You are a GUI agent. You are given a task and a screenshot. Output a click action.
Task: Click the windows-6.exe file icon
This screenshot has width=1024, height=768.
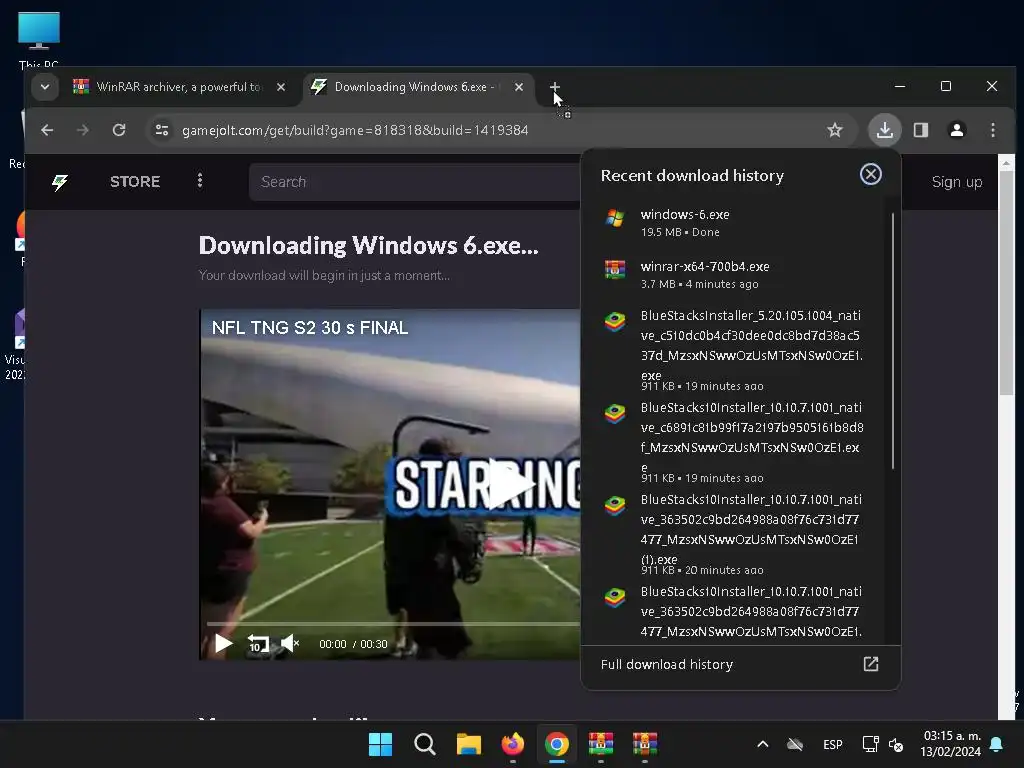[615, 218]
